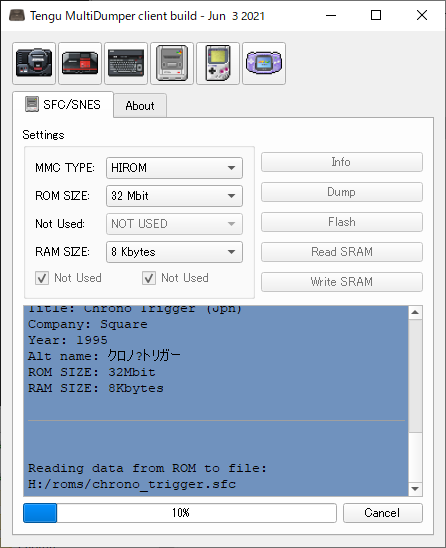Cancel the ROM dumping operation
The width and height of the screenshot is (446, 548).
[x=383, y=513]
